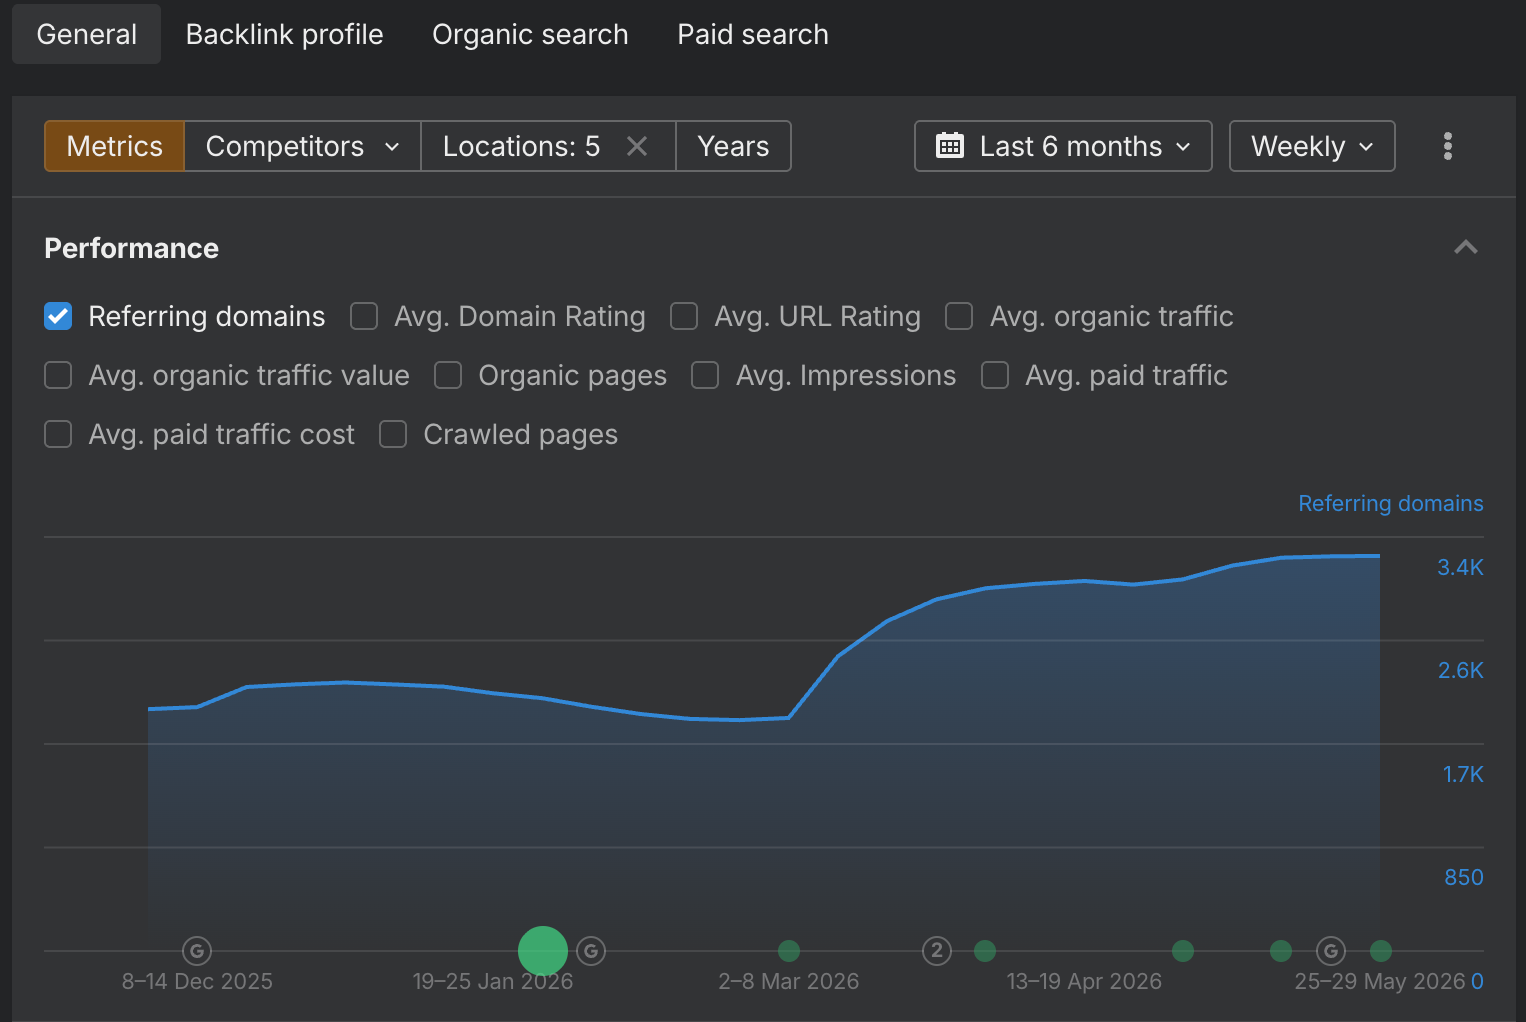Click the 850 axis value
The height and width of the screenshot is (1022, 1526).
[x=1464, y=877]
